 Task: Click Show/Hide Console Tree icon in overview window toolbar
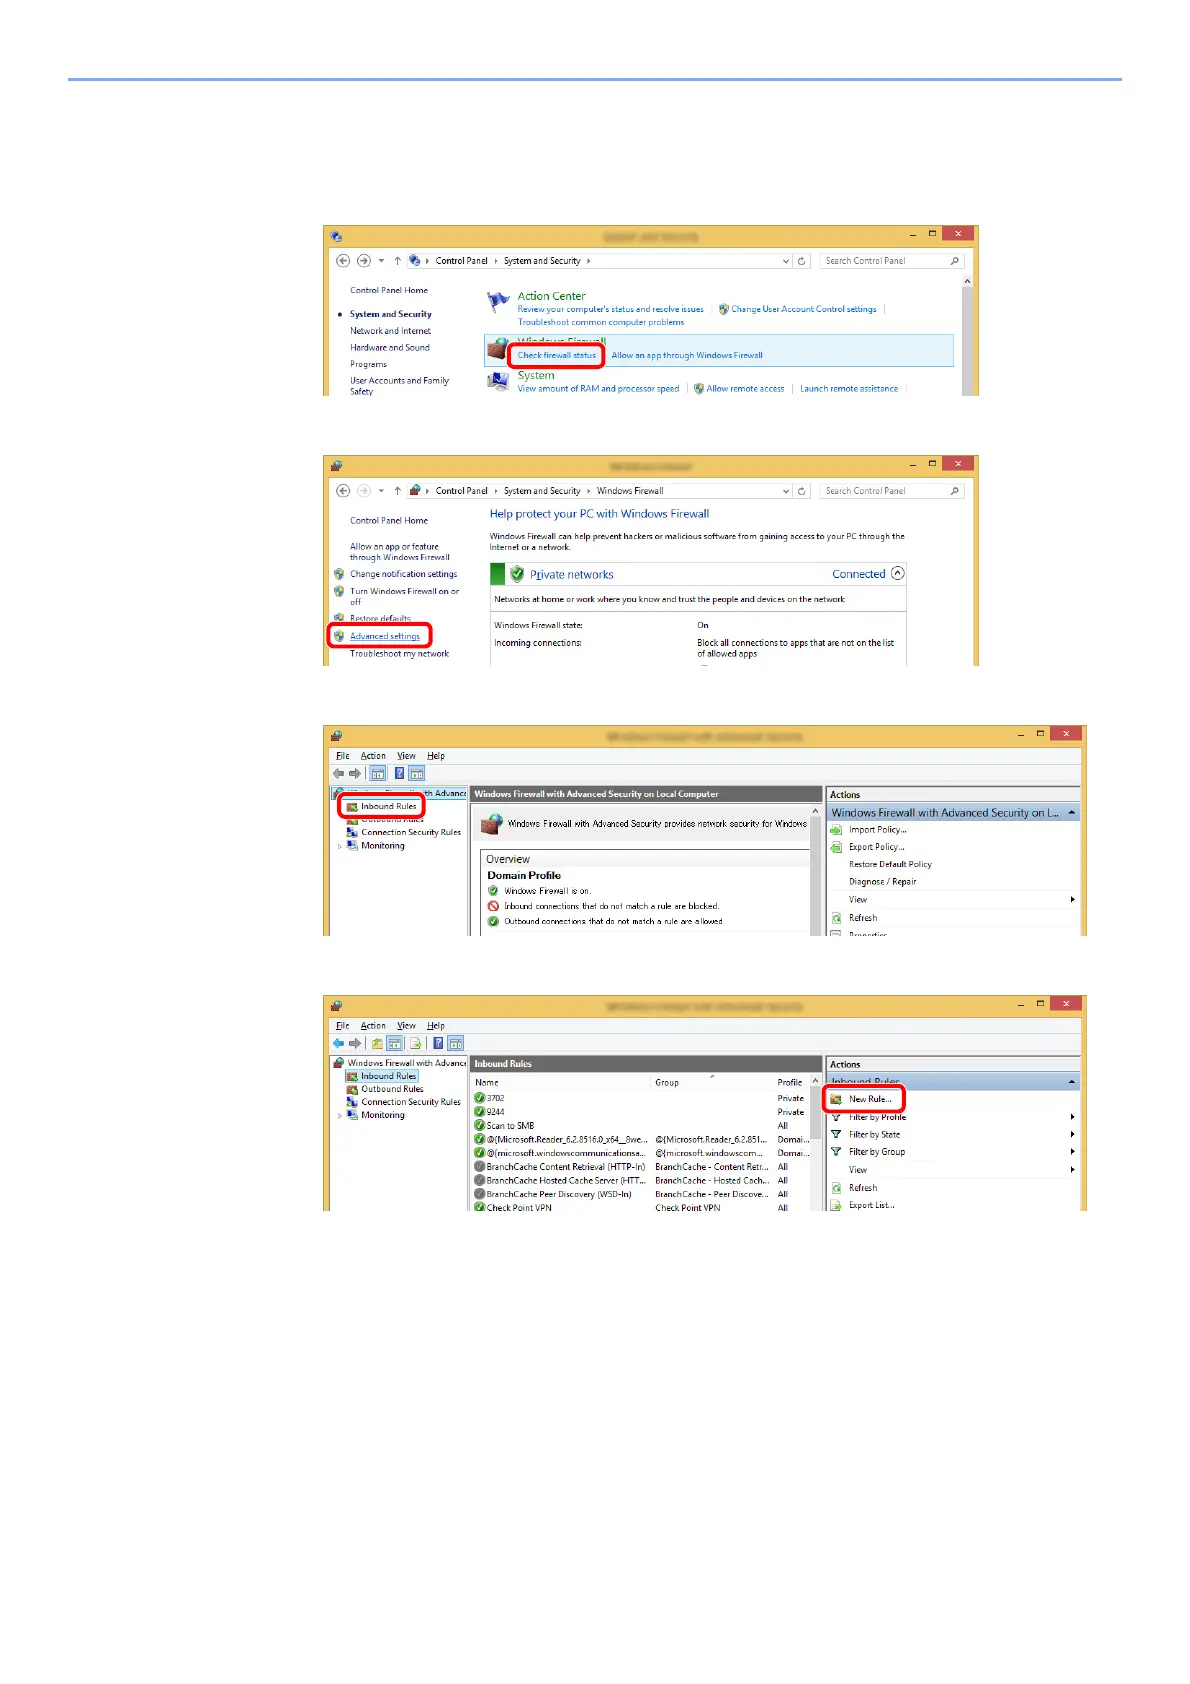[x=378, y=773]
